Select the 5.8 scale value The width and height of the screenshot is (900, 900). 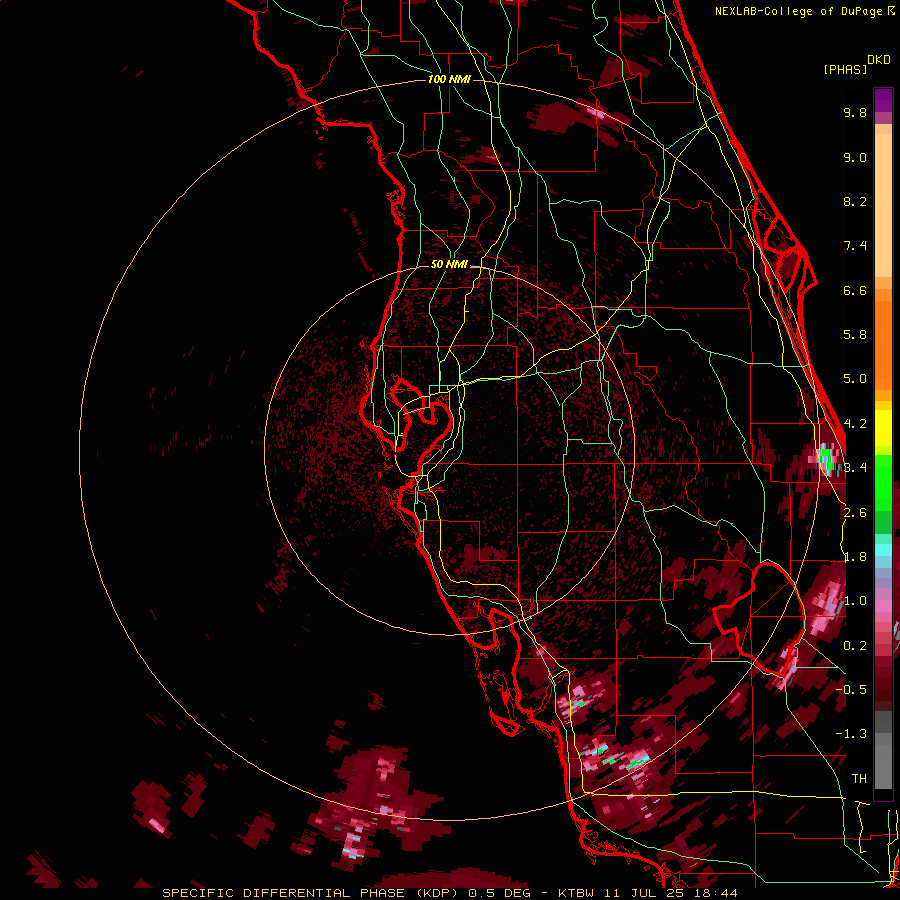(x=855, y=335)
